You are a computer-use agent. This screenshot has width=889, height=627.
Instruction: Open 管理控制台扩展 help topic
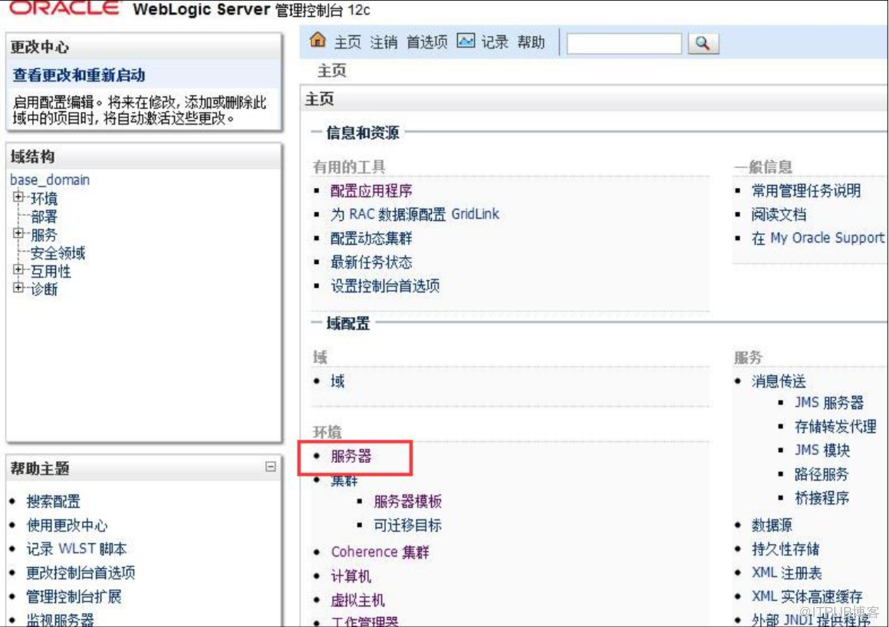74,596
